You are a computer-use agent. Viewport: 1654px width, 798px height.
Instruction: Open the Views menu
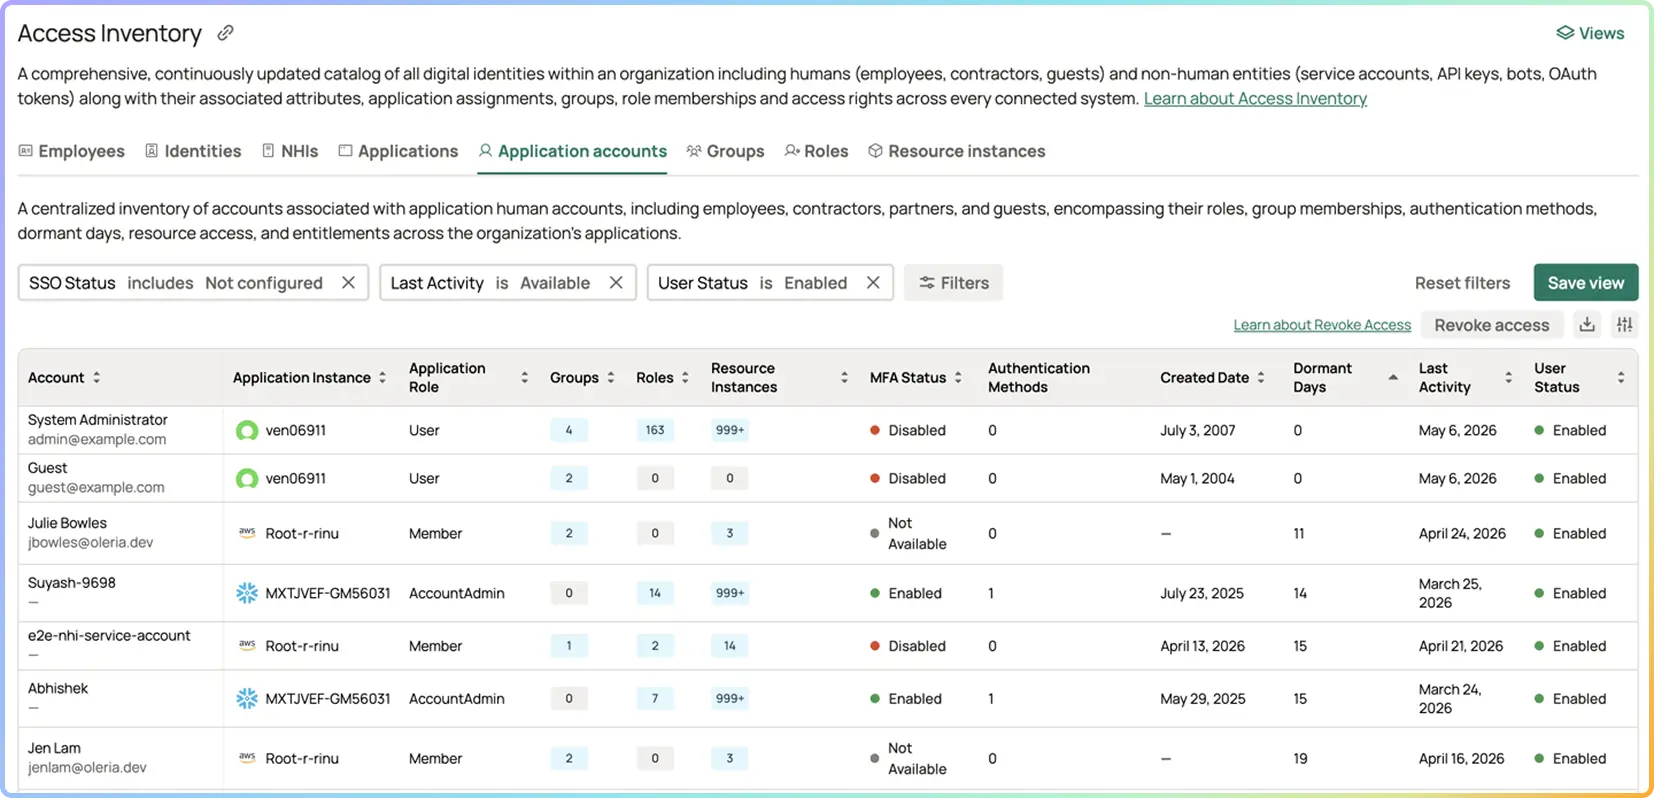tap(1590, 33)
